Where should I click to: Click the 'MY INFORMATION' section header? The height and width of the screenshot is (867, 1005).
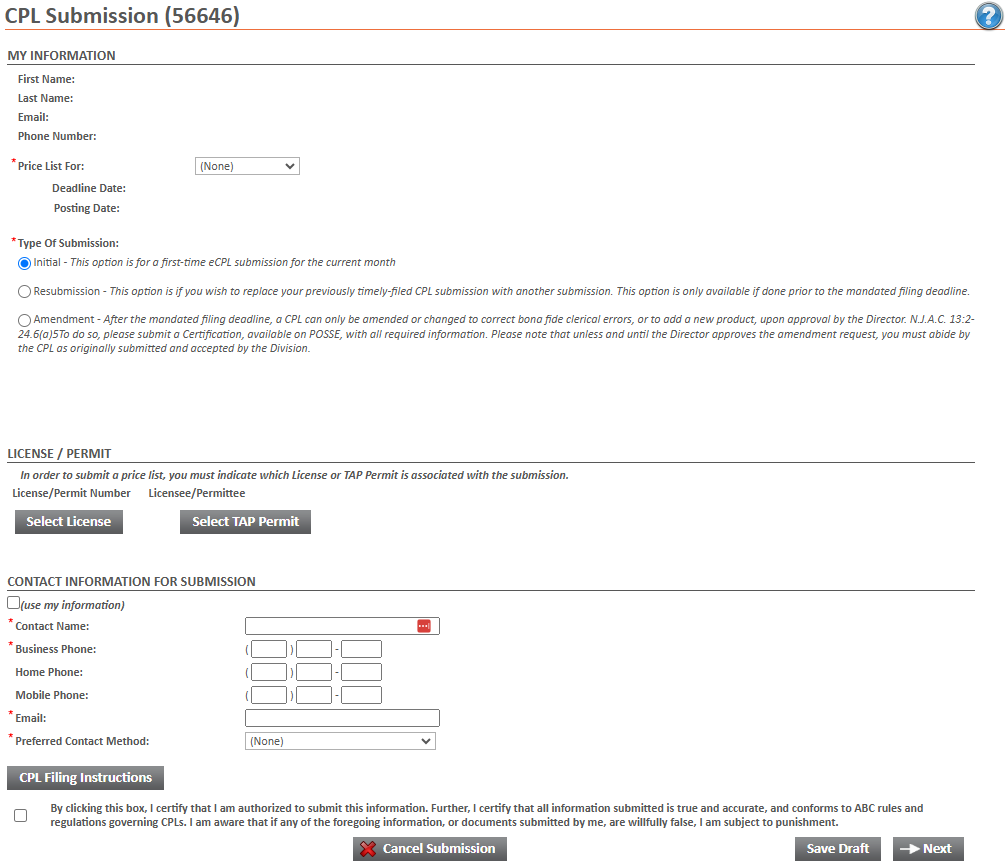click(x=62, y=56)
